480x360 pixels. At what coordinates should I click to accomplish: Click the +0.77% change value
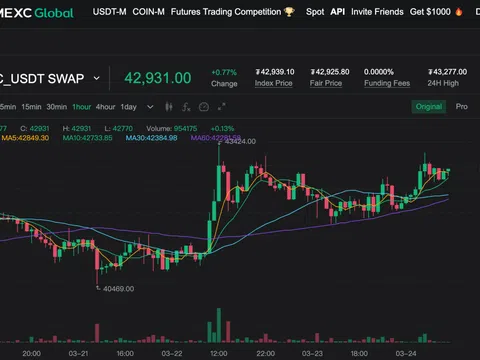(224, 72)
